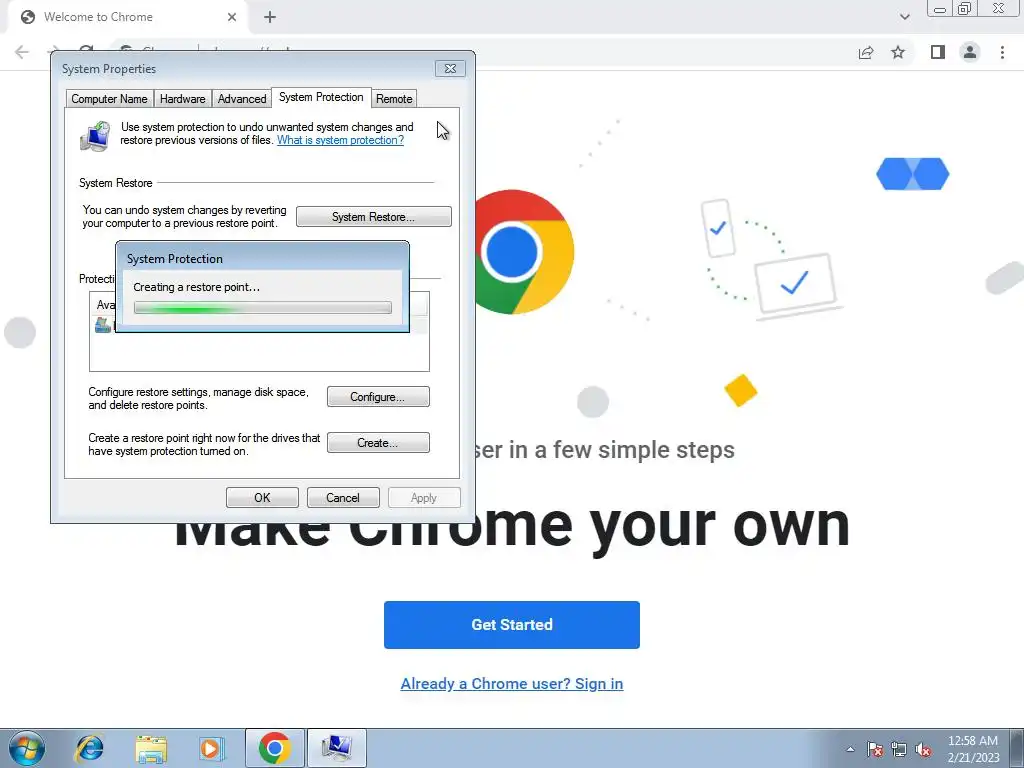Open Chrome profile avatar menu
The image size is (1024, 768).
[970, 52]
